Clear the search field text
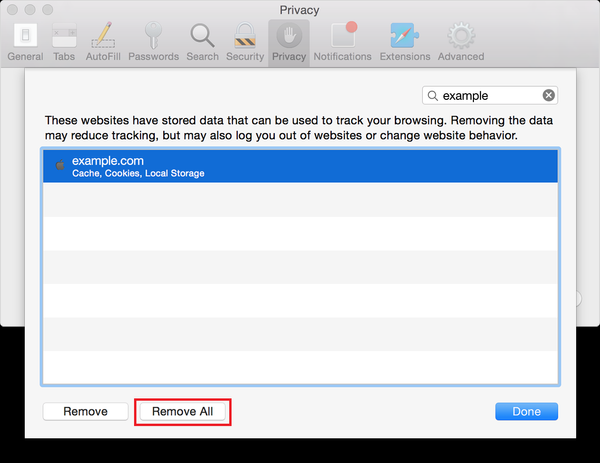The image size is (600, 463). point(549,96)
